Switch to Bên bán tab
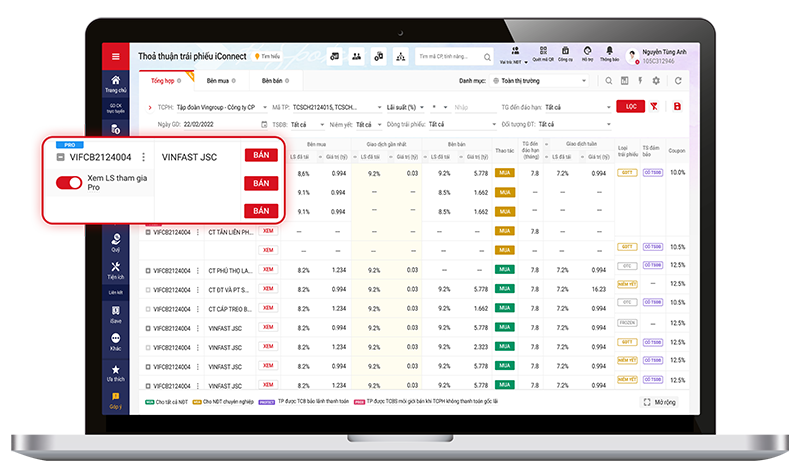 pyautogui.click(x=276, y=81)
